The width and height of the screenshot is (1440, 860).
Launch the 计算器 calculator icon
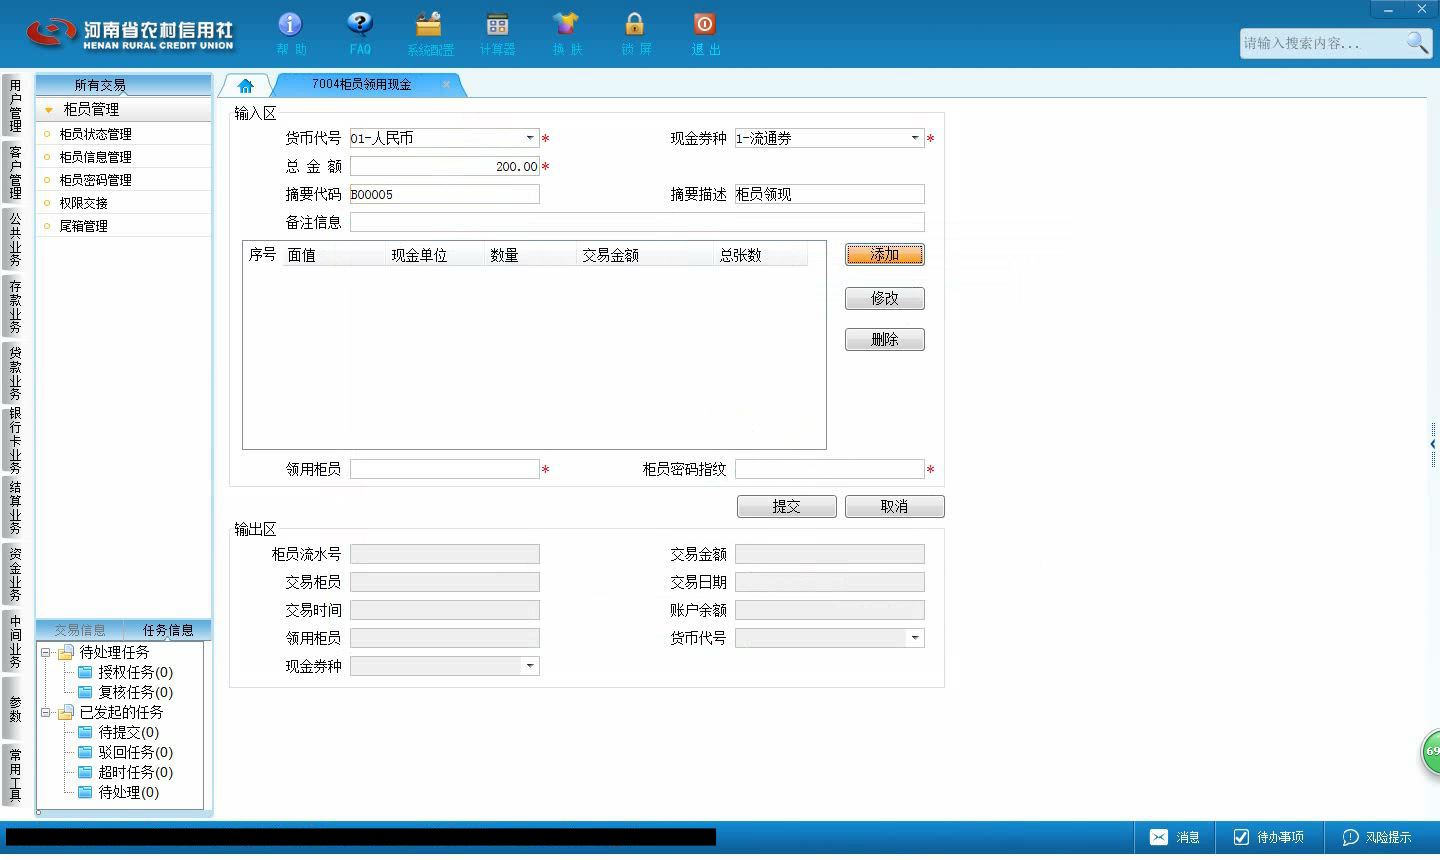click(x=497, y=33)
